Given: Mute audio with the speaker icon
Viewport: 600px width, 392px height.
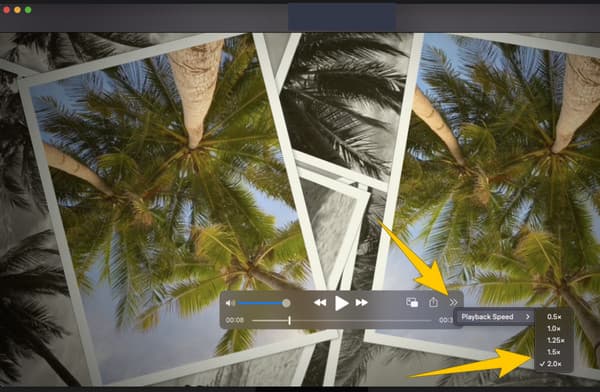Looking at the screenshot, I should point(230,303).
